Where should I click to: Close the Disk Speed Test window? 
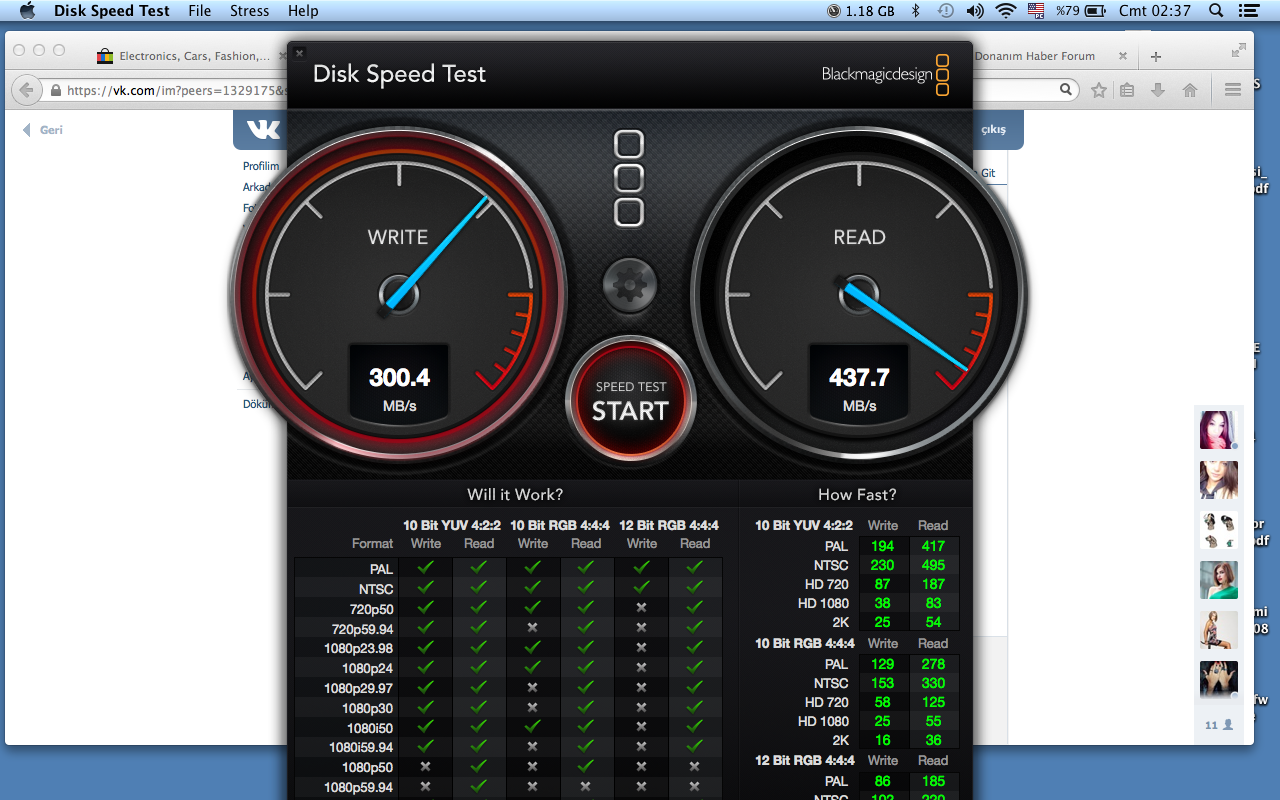[x=299, y=54]
